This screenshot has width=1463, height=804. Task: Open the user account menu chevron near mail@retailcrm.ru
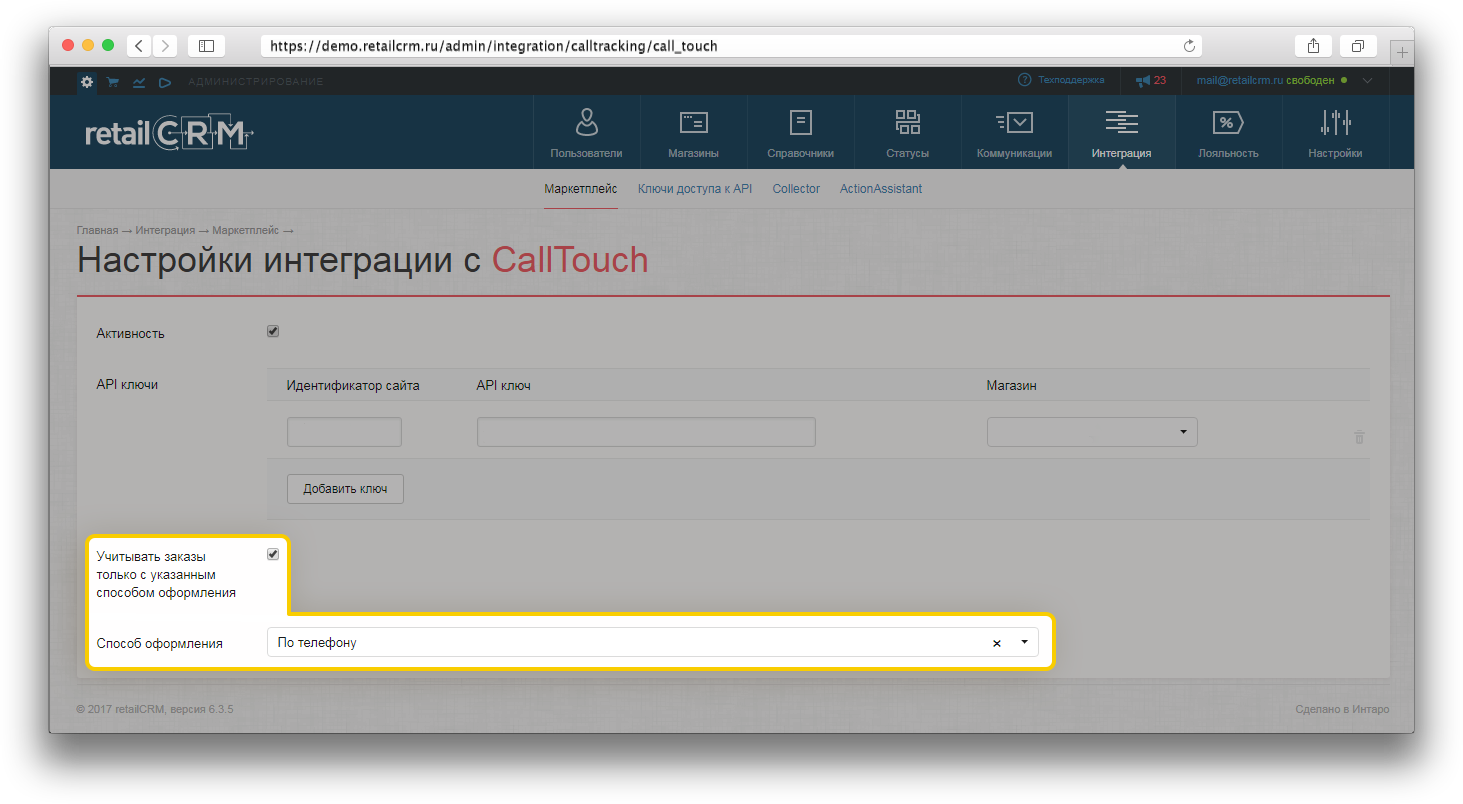[1368, 81]
